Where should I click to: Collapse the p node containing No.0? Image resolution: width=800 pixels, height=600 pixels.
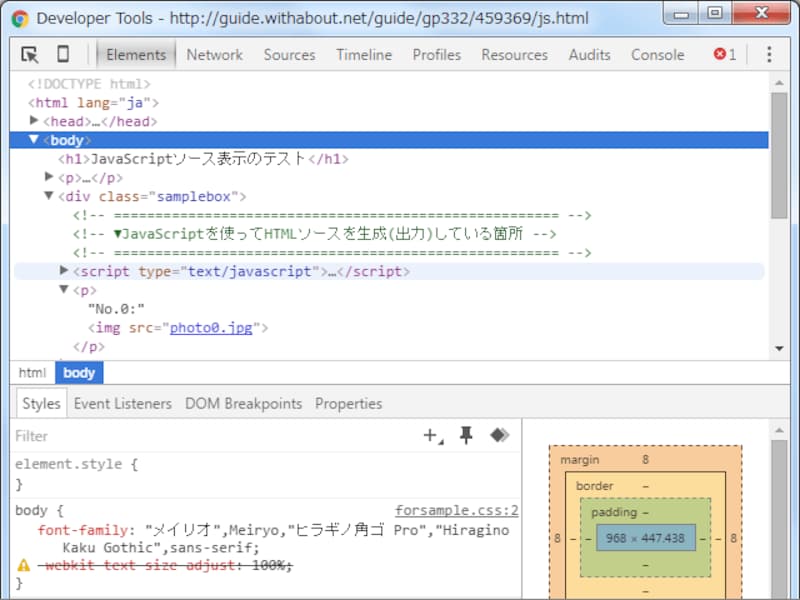point(64,289)
